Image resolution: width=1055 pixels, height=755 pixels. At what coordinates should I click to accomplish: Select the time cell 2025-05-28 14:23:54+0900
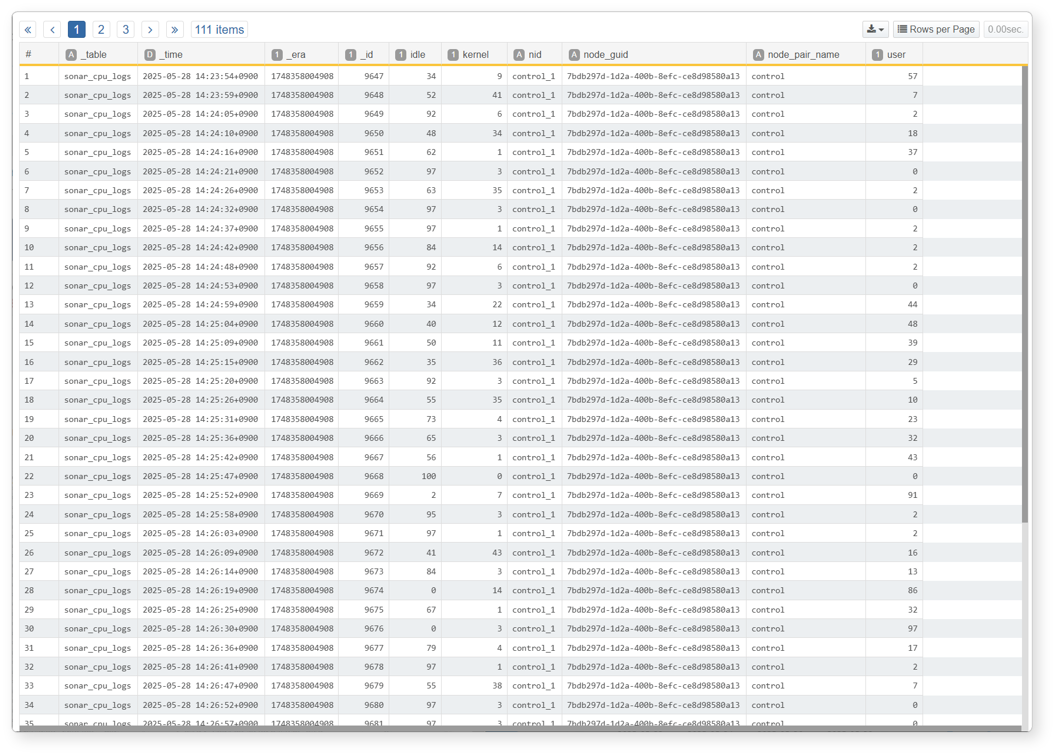point(201,76)
